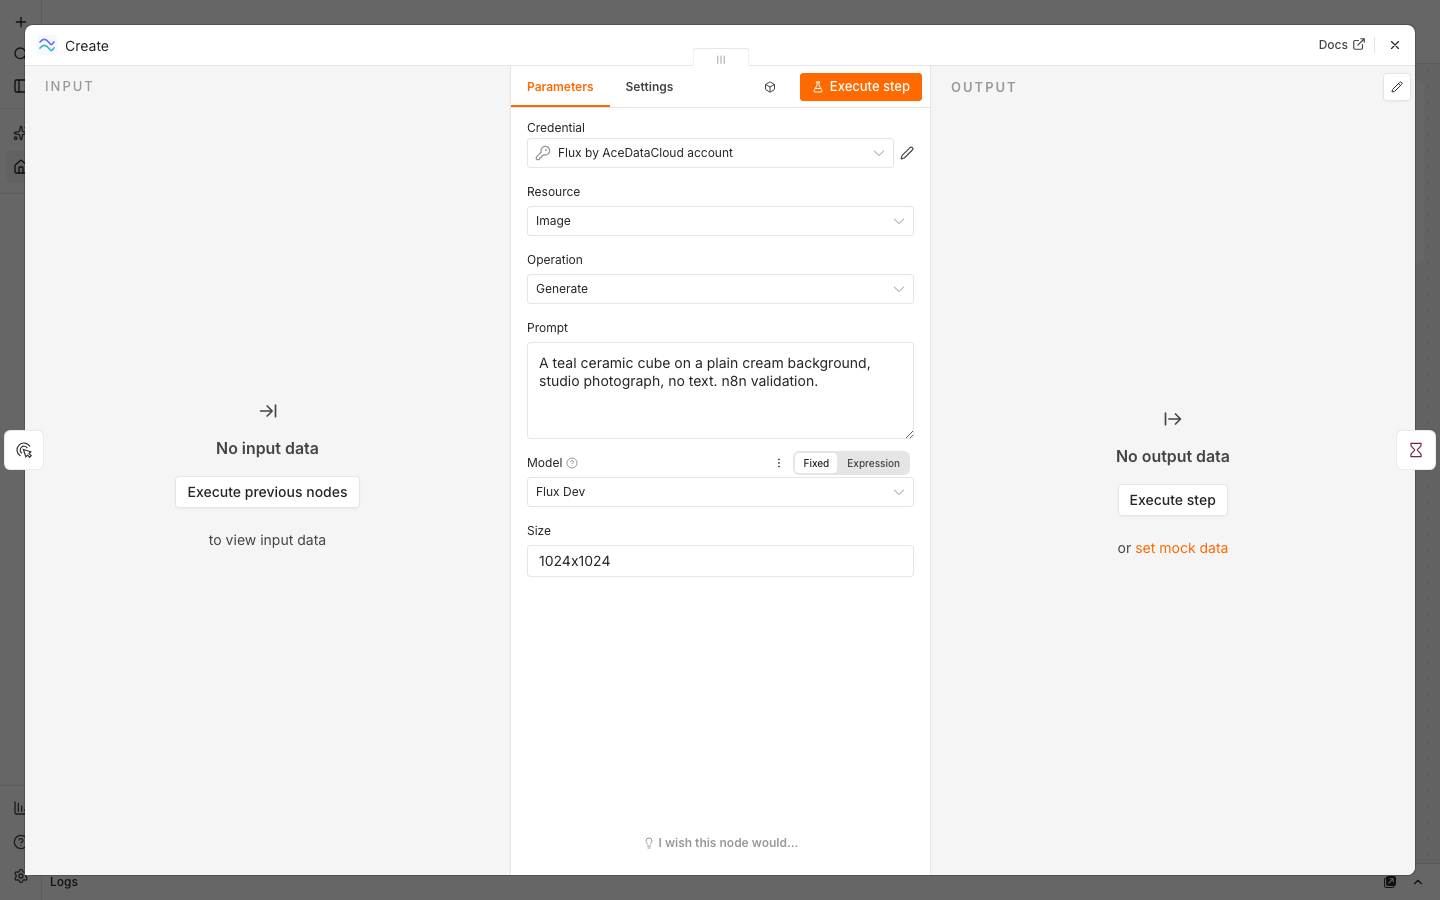Screen dimensions: 1440x900
Task: Click the set mock data link
Action: pyautogui.click(x=1181, y=548)
